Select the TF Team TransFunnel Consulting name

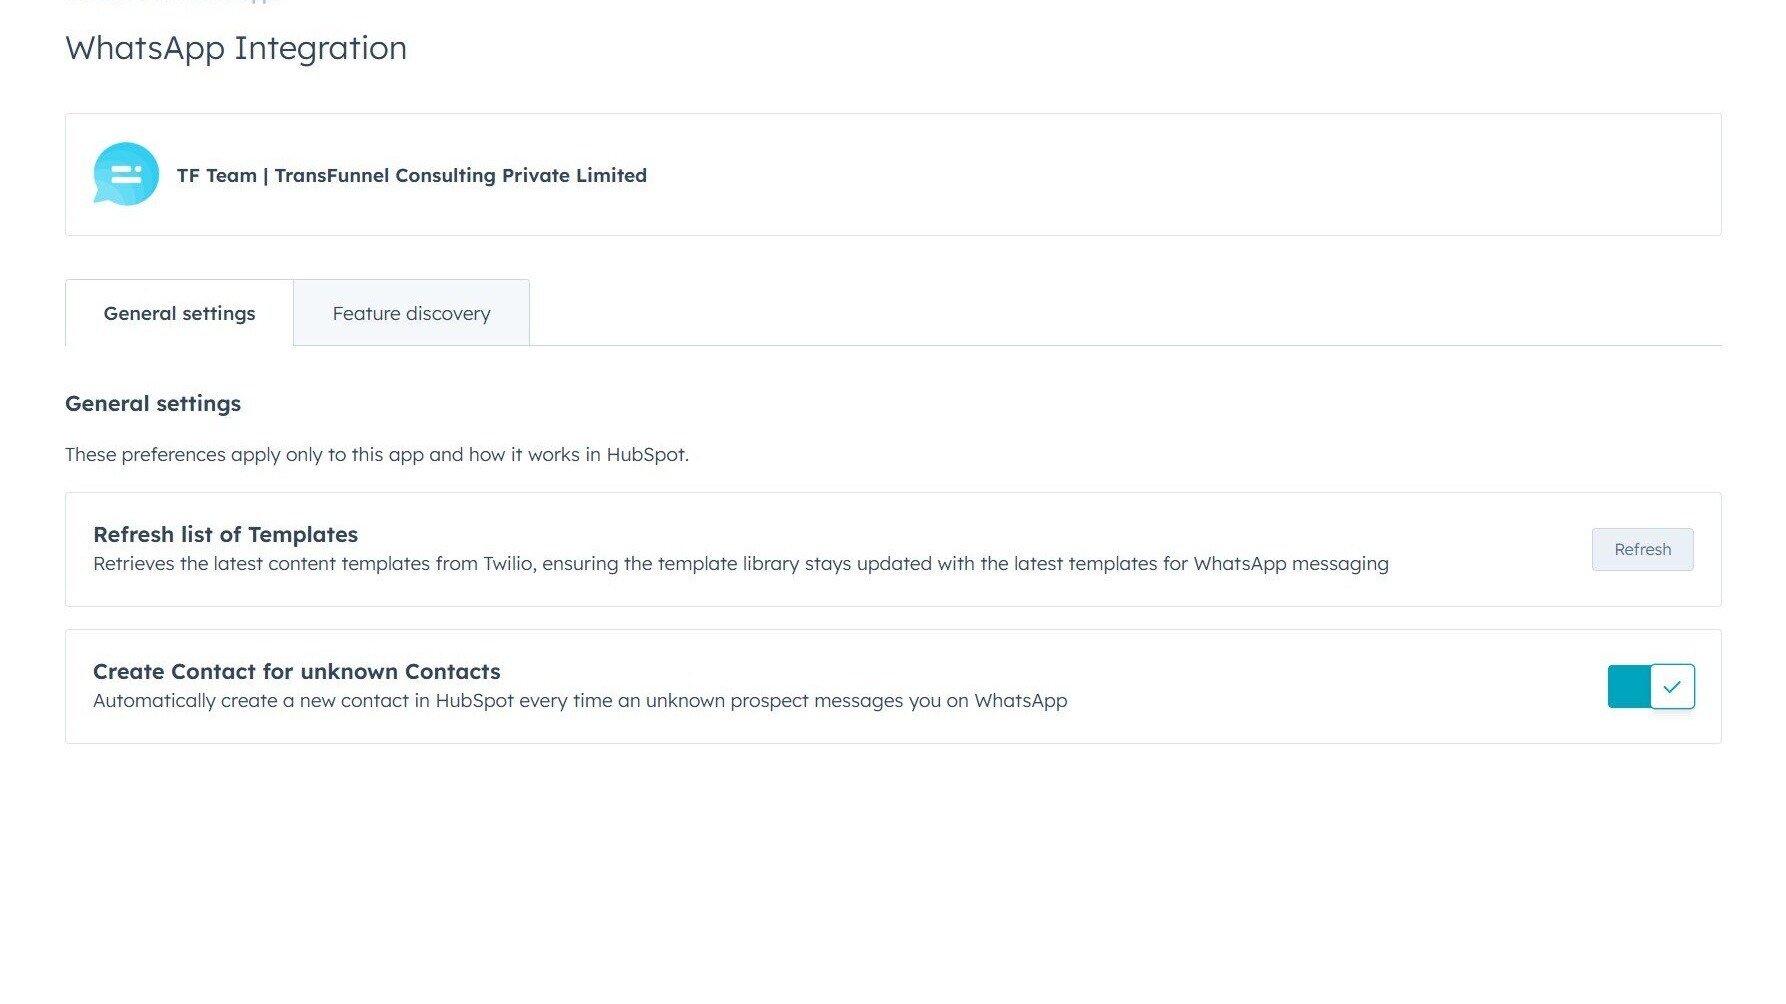tap(411, 176)
